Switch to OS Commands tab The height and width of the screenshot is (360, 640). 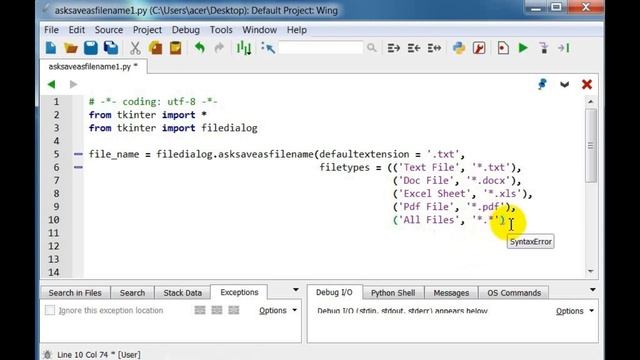514,293
